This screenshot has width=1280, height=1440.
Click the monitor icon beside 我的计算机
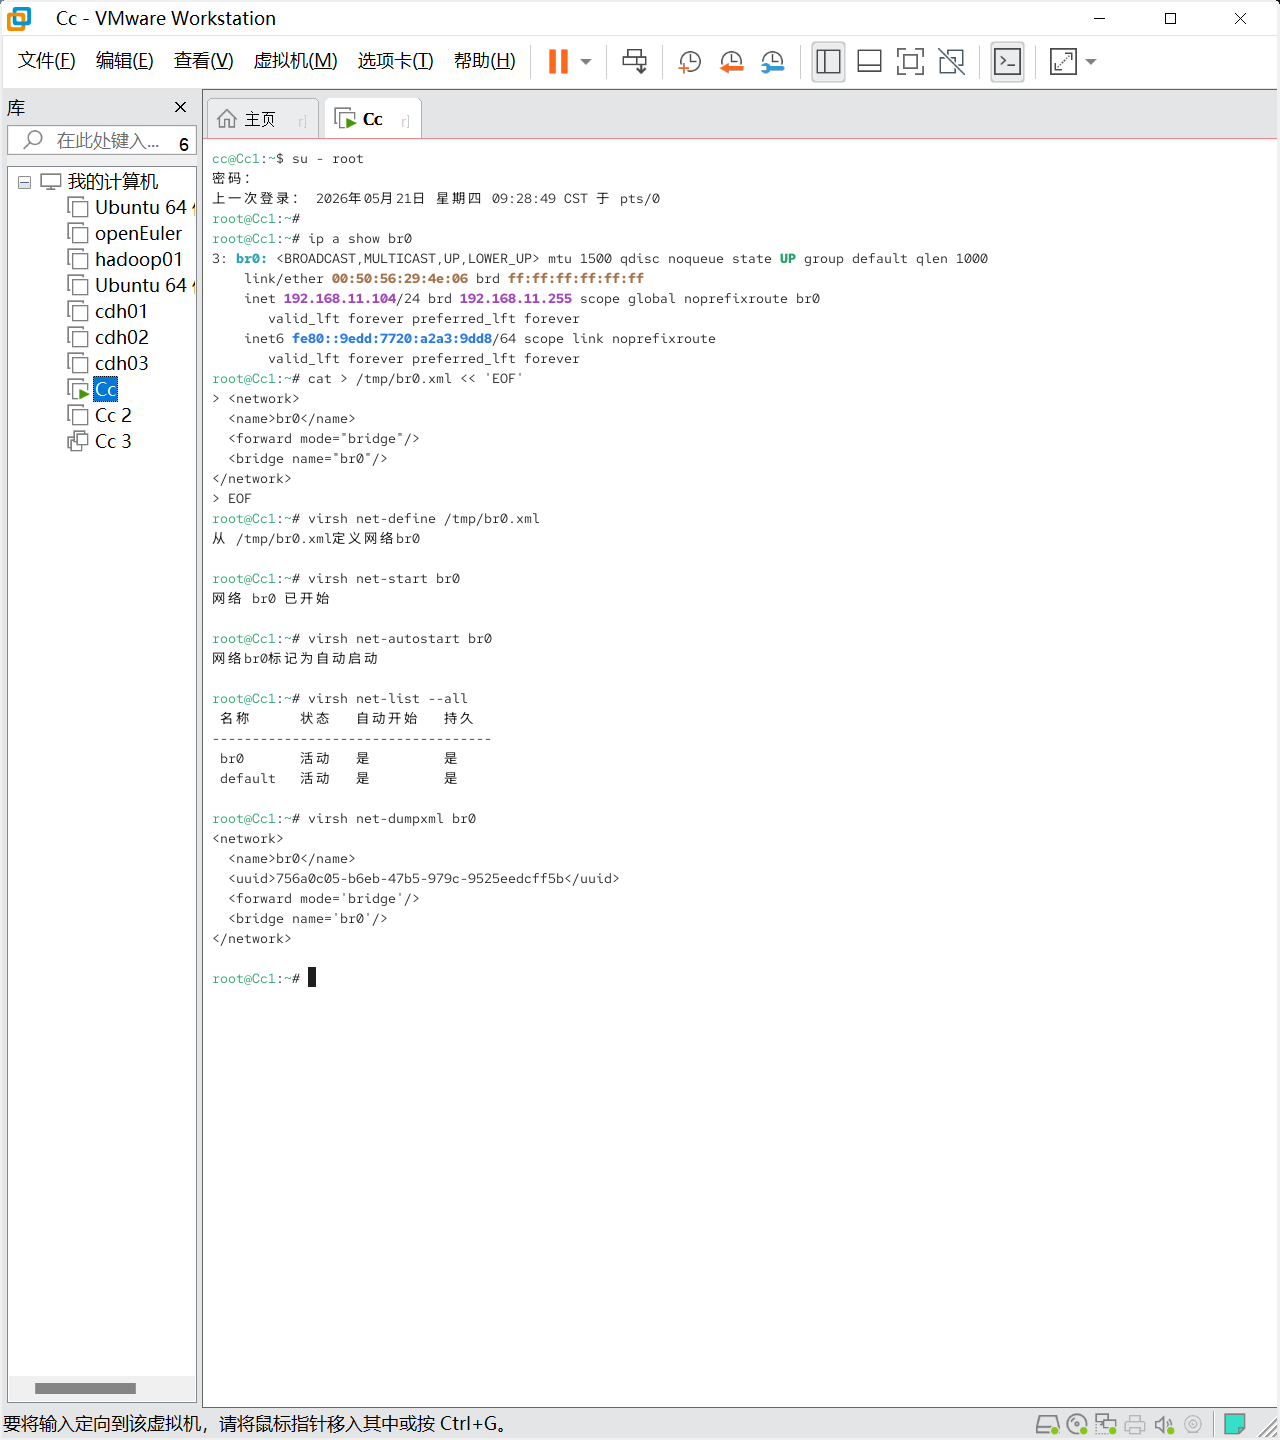pos(51,181)
